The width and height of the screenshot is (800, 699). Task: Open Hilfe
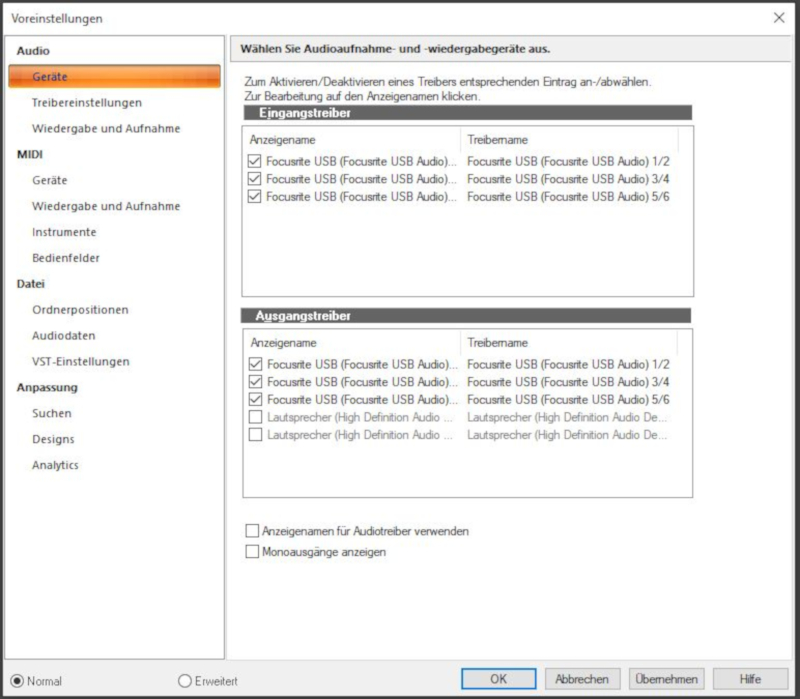(x=750, y=679)
